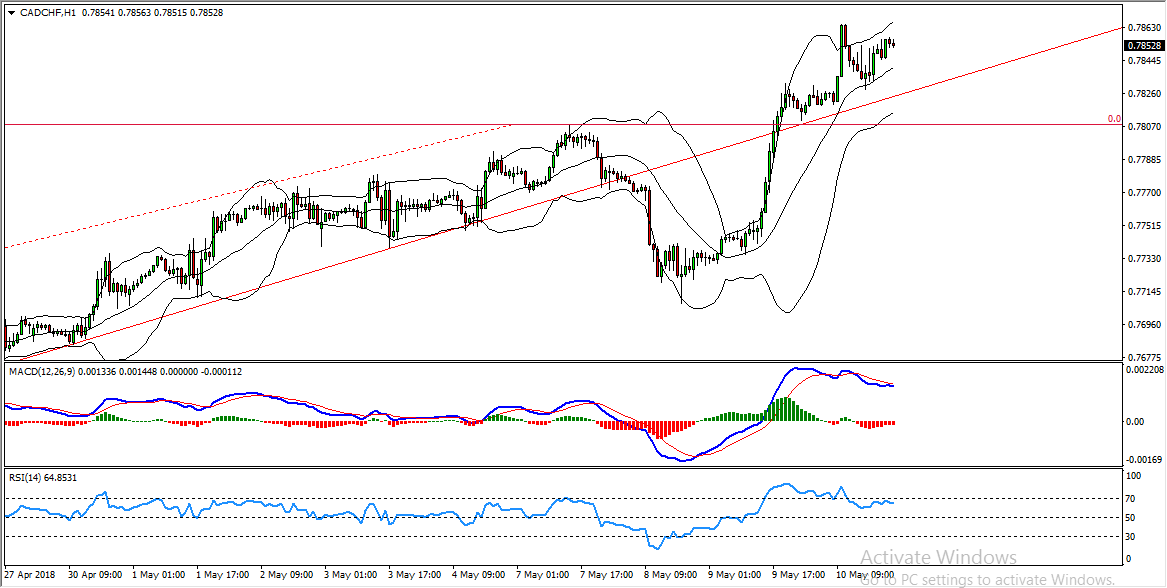
Task: Click price axis label 0.78445
Action: (x=1145, y=61)
